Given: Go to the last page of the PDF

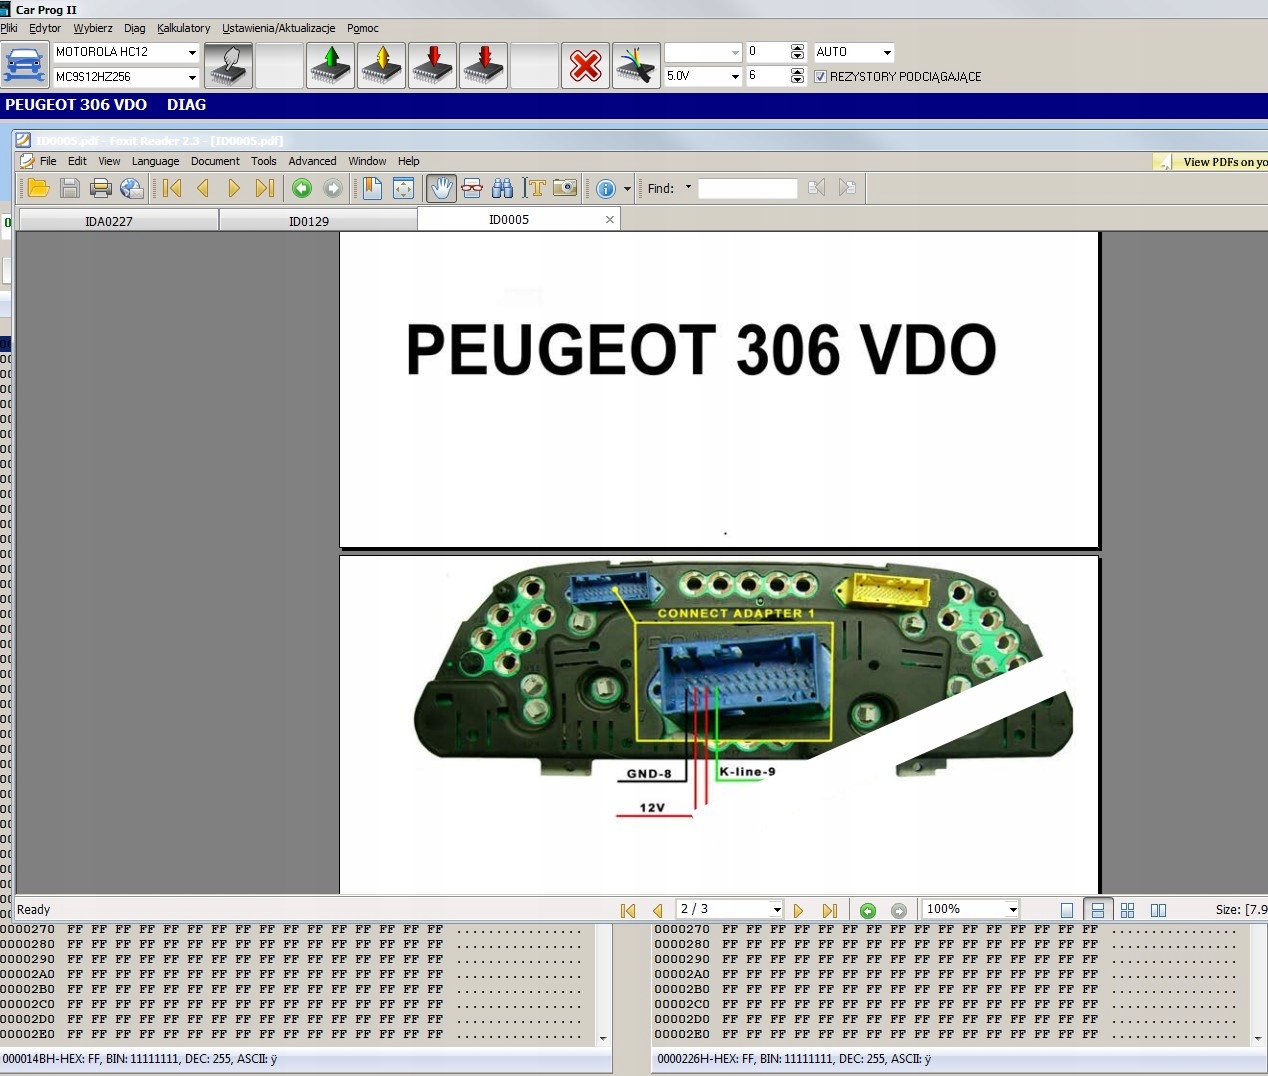Looking at the screenshot, I should 264,188.
